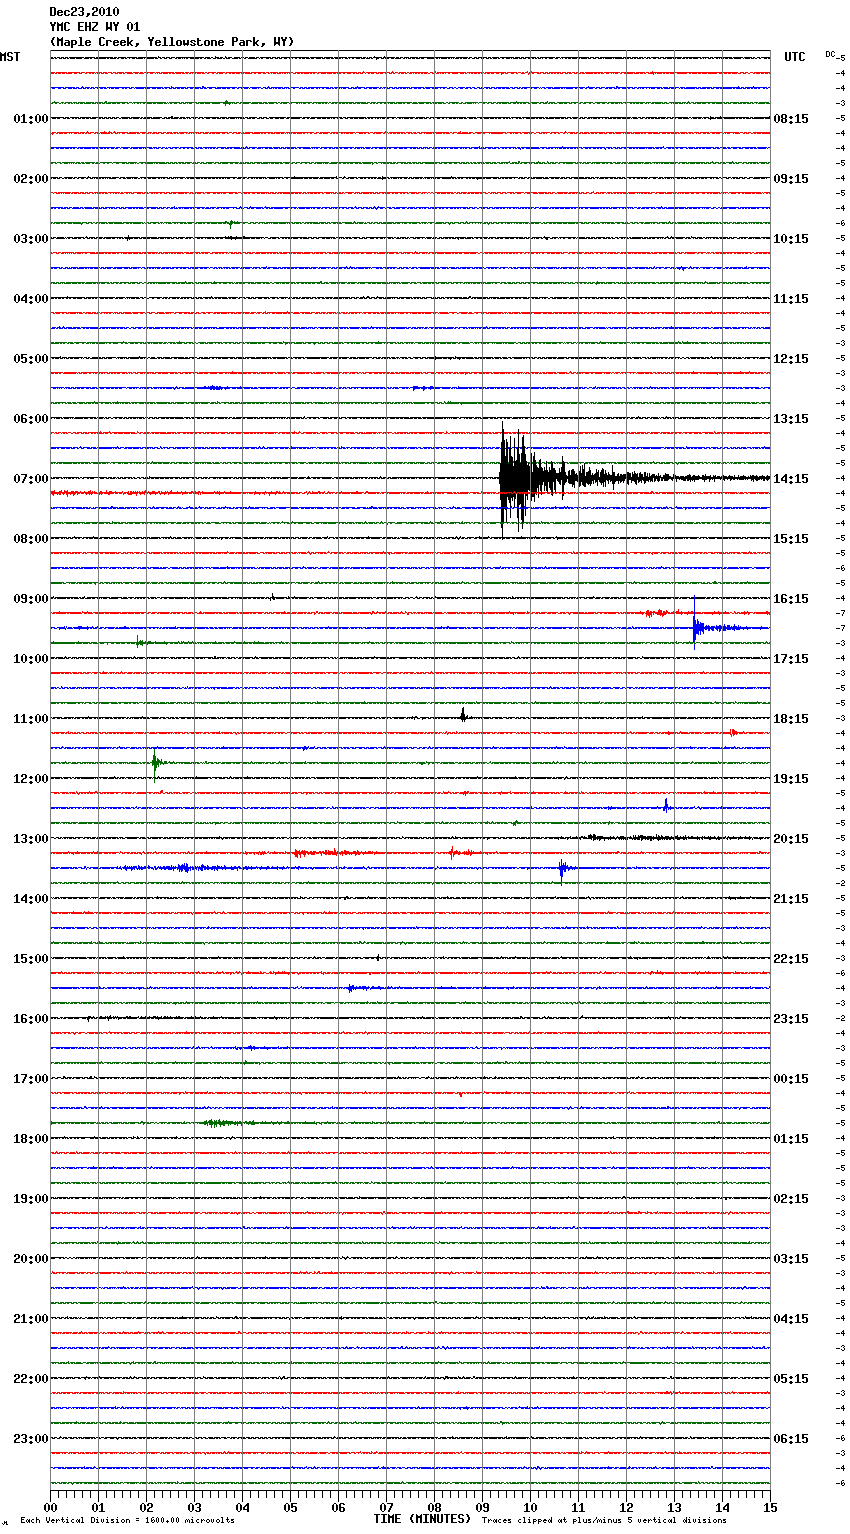Select the 01:00 MST hour label

tap(30, 119)
